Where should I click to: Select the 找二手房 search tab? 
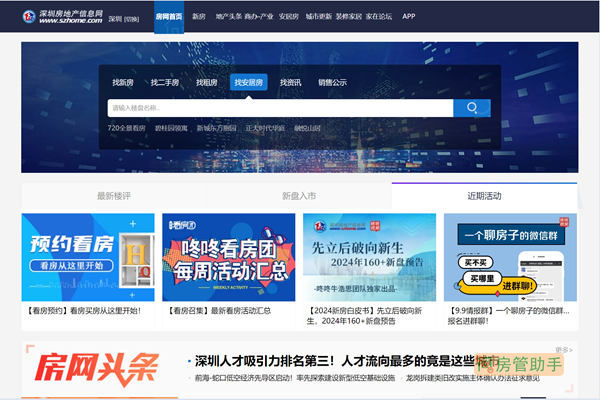[x=165, y=82]
